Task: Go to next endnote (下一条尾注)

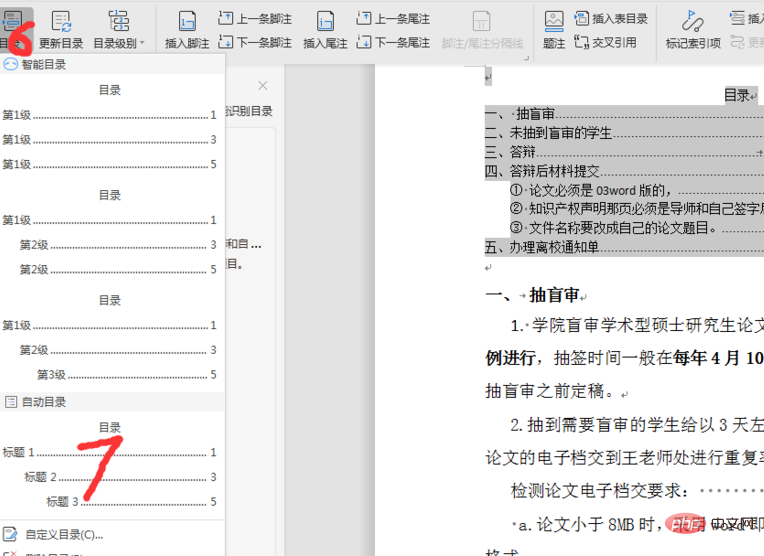Action: coord(393,42)
